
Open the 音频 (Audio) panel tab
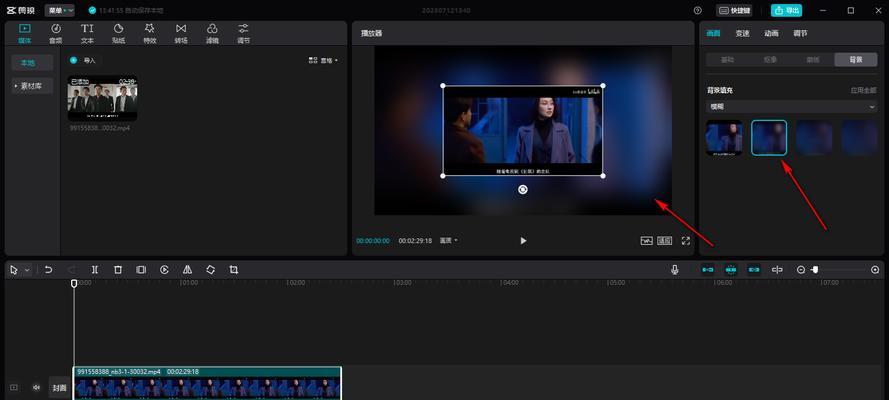(56, 33)
